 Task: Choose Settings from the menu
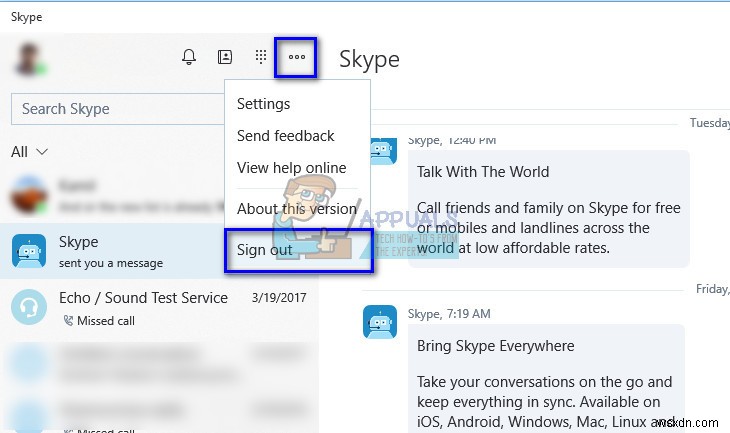click(x=264, y=104)
